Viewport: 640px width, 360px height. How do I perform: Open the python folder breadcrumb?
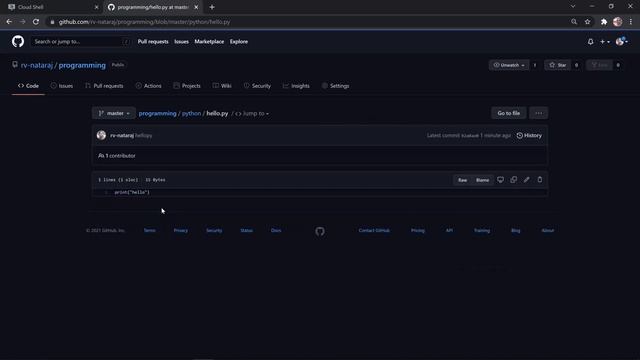tap(191, 113)
